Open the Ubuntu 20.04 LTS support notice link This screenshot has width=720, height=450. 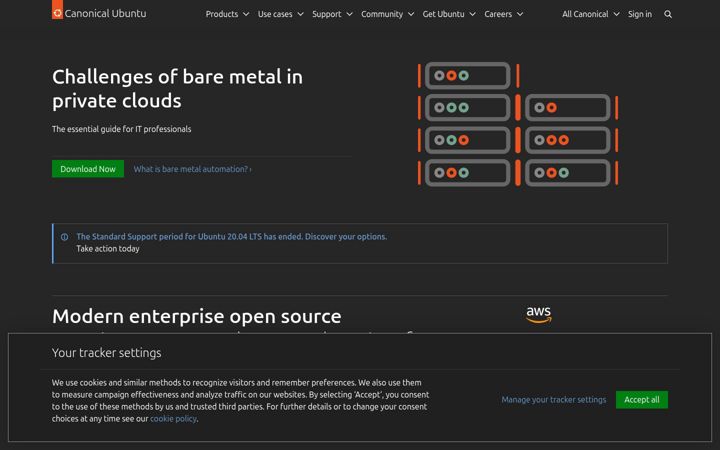point(231,236)
